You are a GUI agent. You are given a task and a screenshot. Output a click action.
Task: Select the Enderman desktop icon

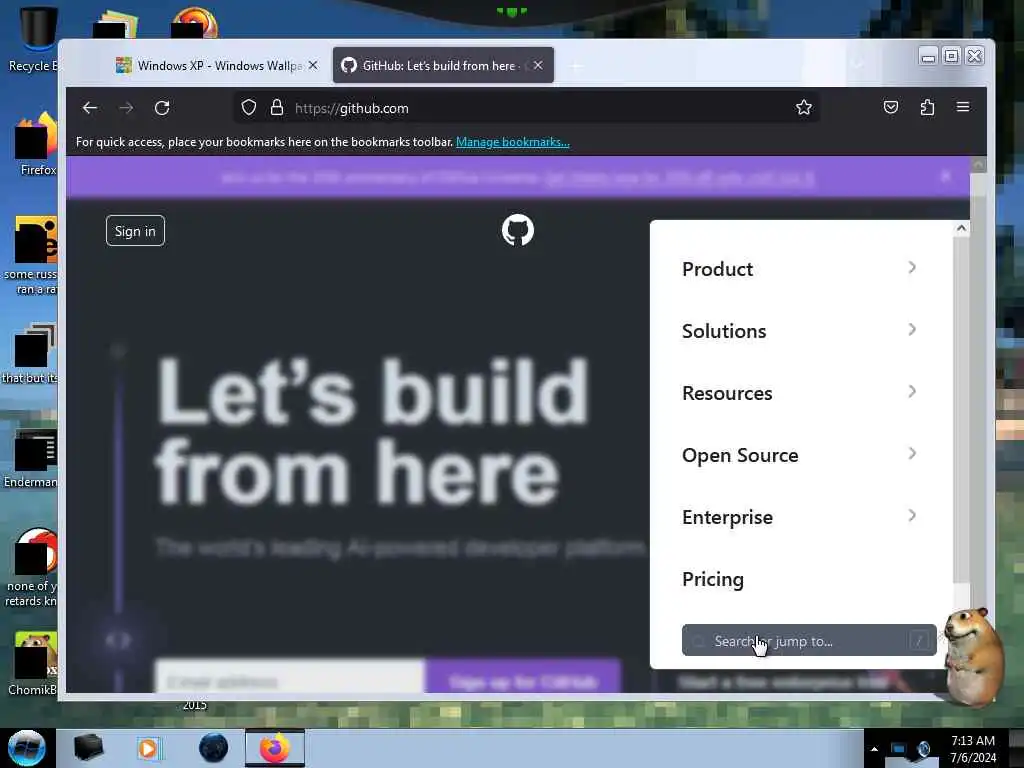31,459
